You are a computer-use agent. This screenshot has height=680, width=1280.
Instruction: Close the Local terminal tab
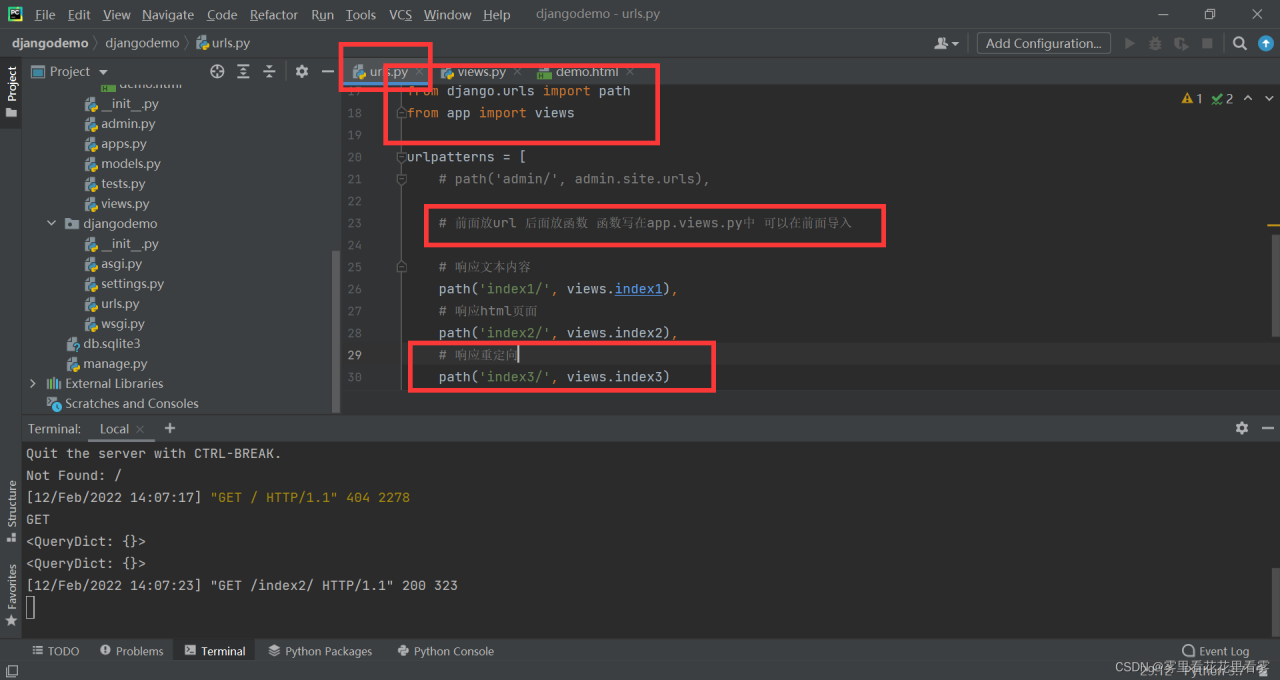(141, 429)
